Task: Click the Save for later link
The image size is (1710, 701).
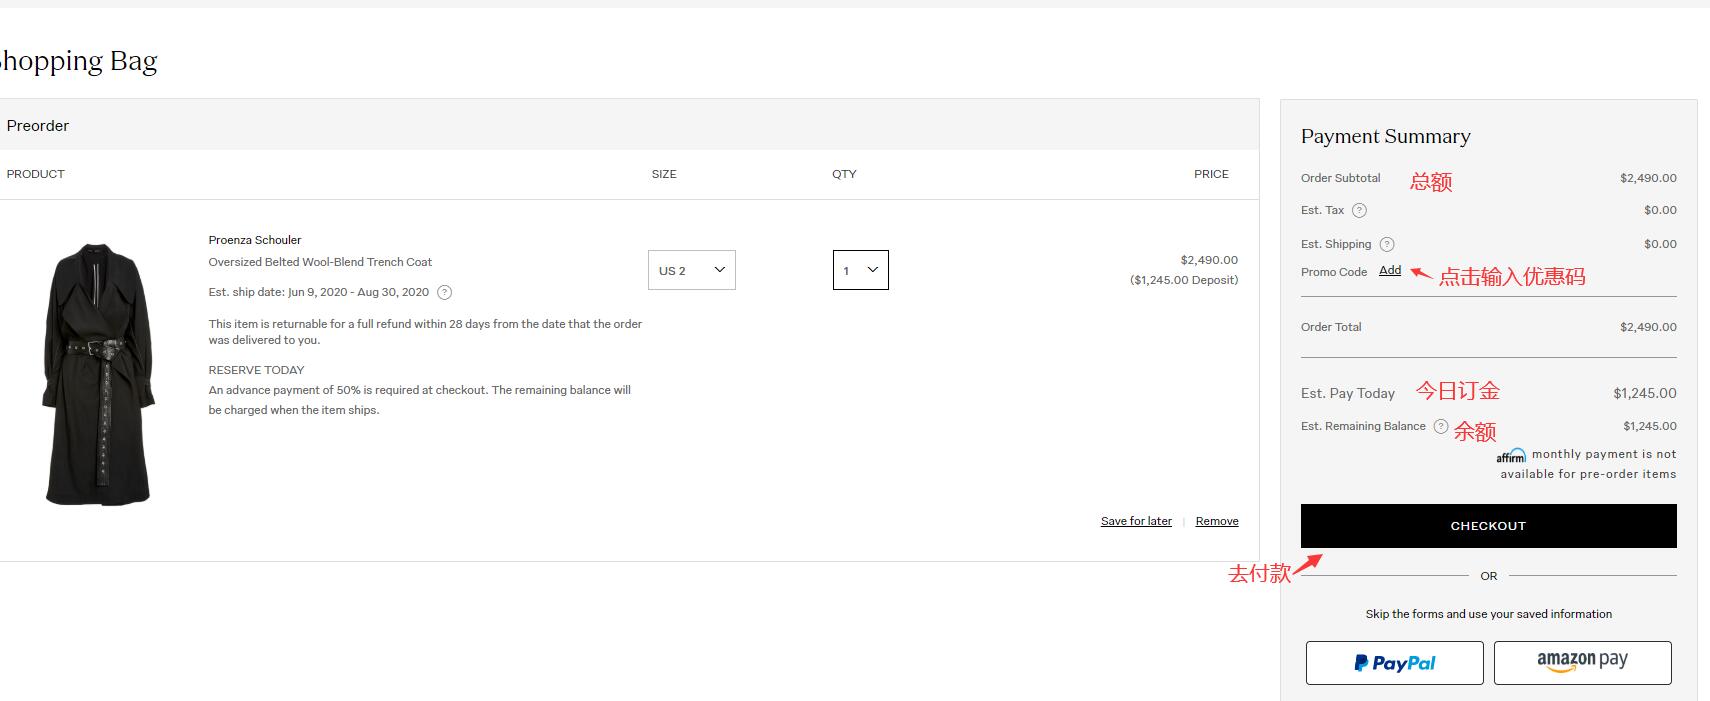Action: click(x=1136, y=521)
